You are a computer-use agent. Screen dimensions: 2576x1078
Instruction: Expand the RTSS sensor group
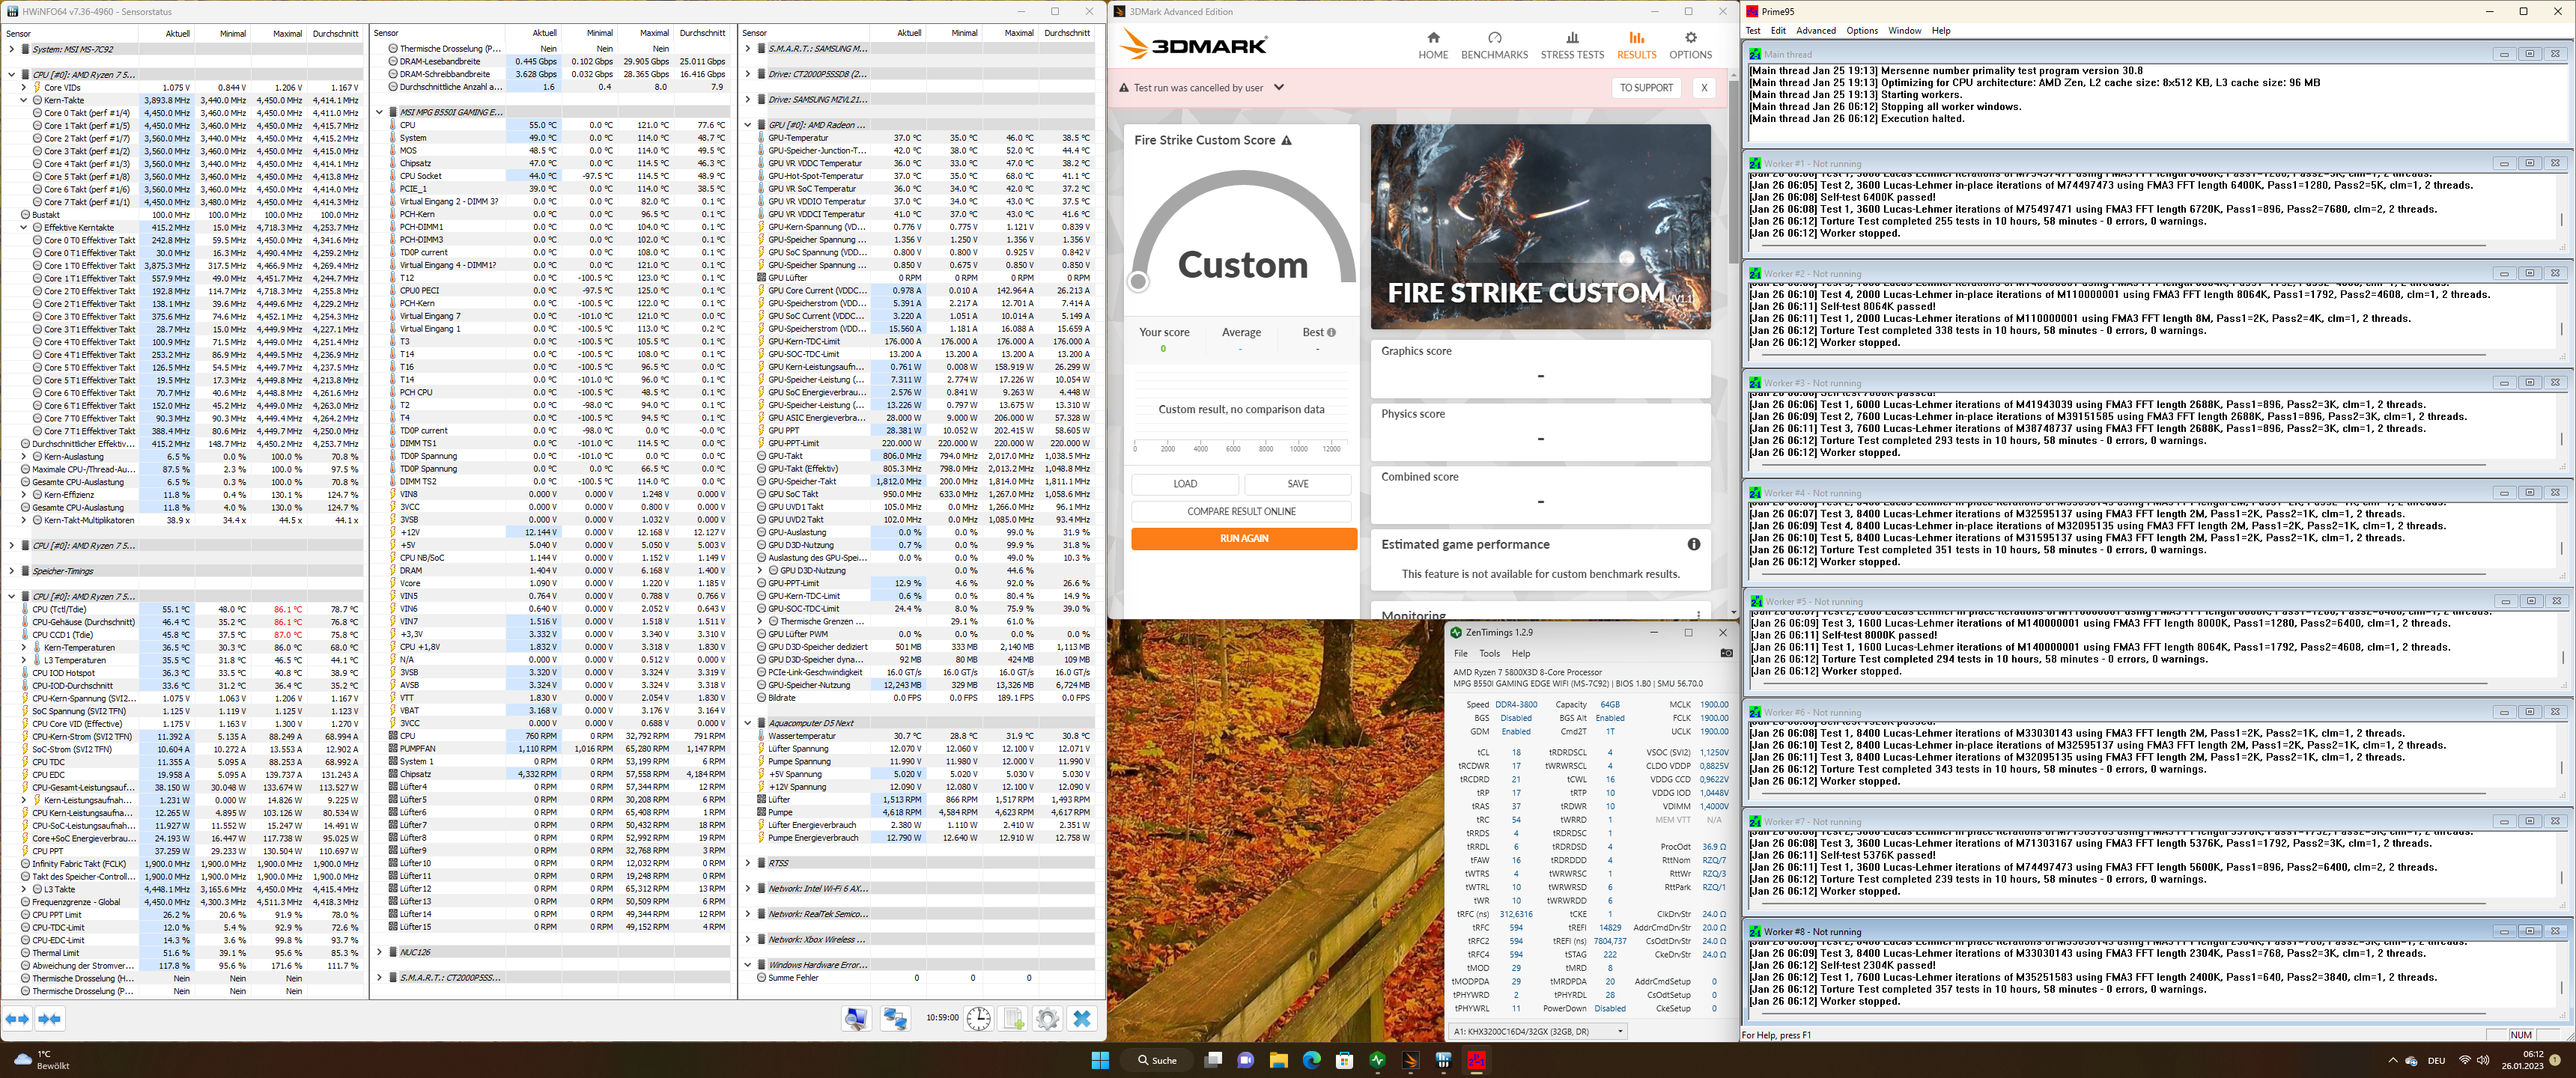(748, 863)
